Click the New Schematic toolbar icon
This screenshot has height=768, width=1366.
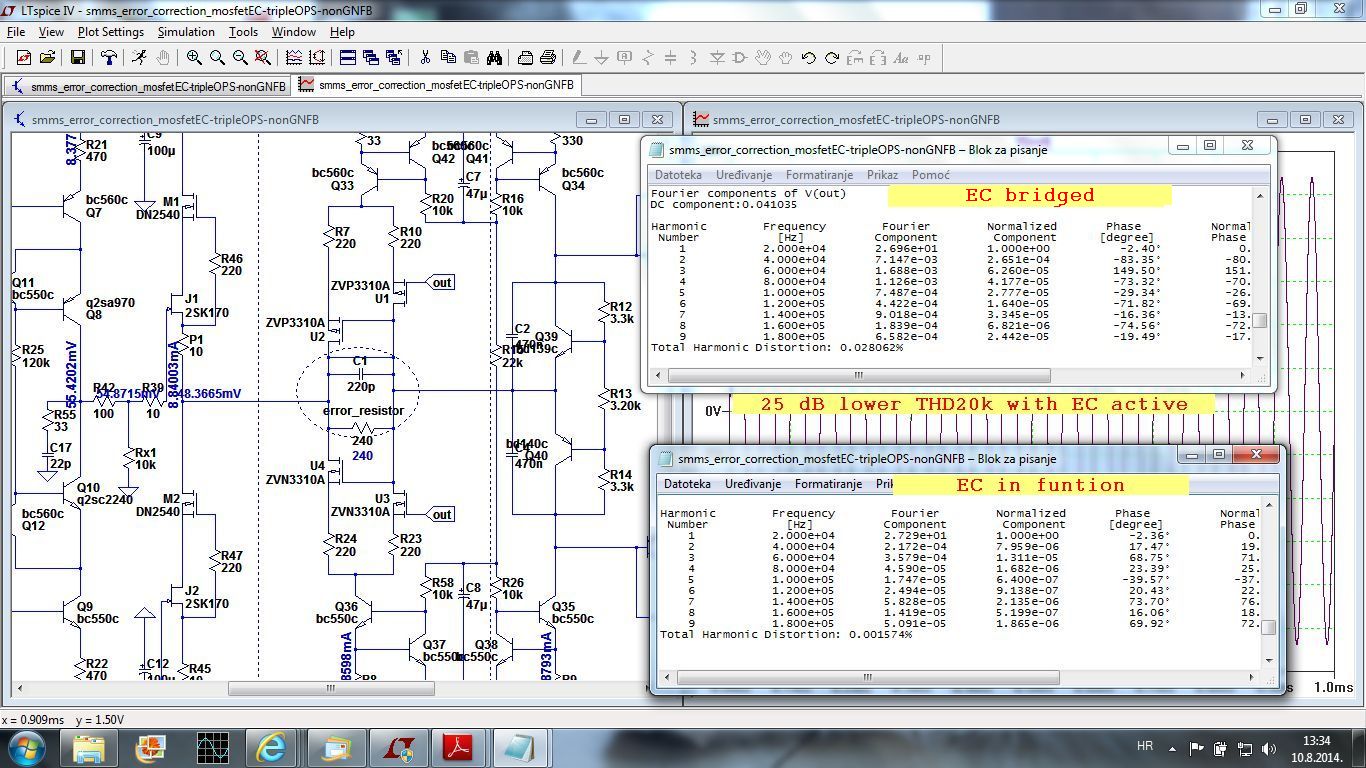coord(23,58)
